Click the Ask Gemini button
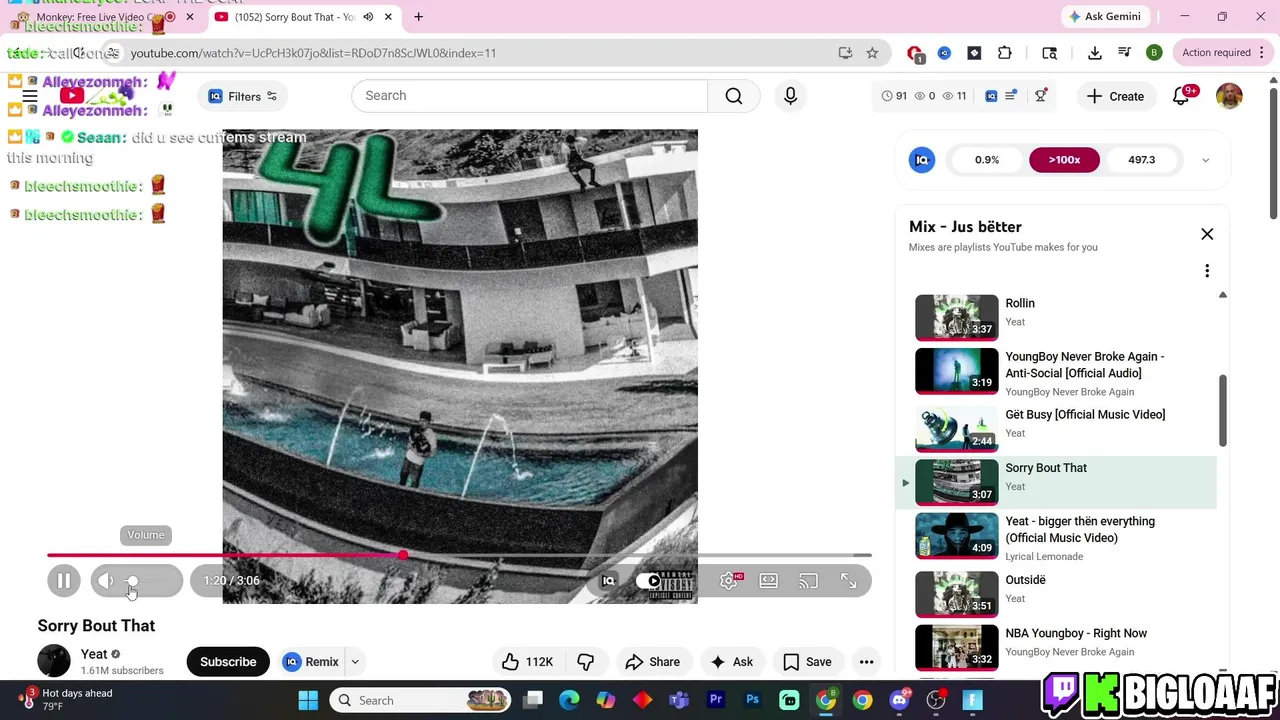This screenshot has height=720, width=1280. 1105,17
